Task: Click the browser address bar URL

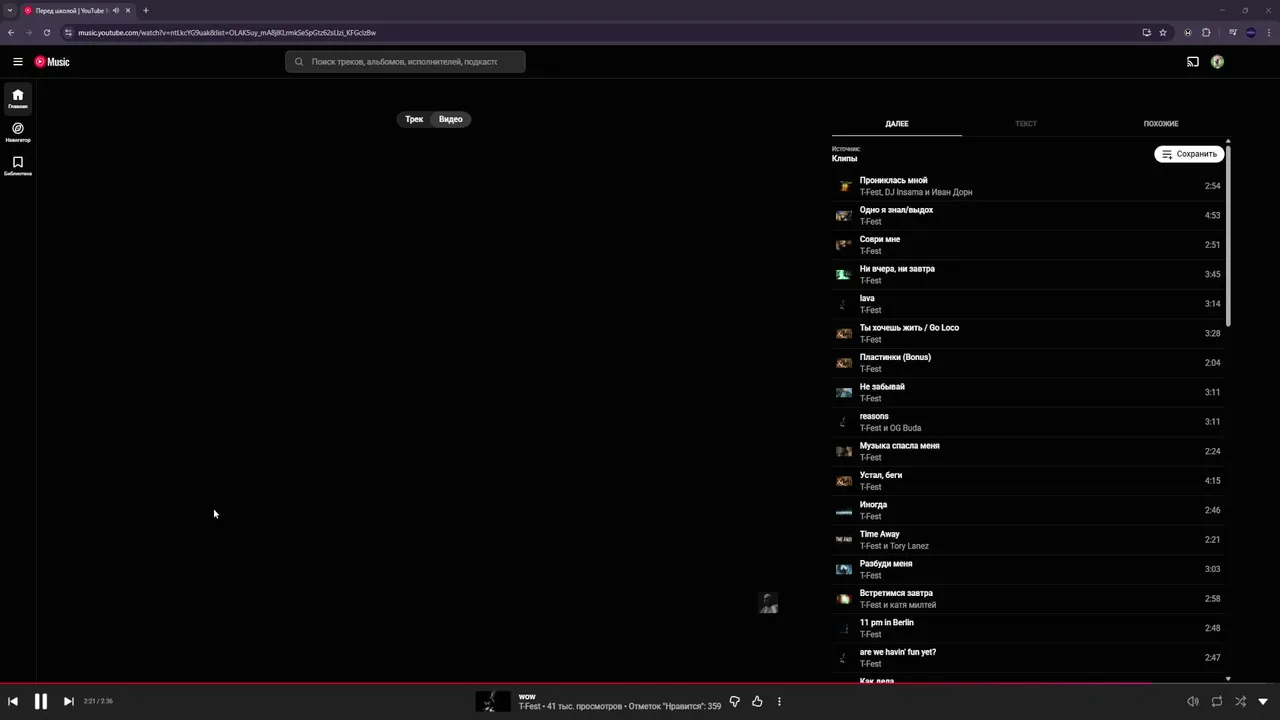Action: coord(227,32)
